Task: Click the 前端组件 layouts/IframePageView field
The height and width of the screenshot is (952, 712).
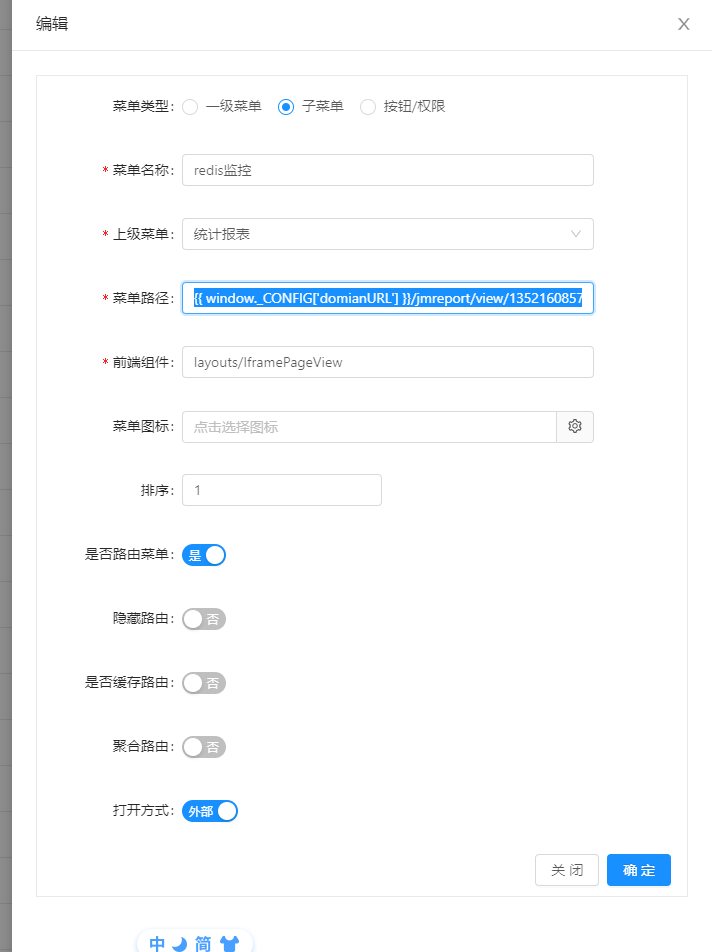Action: click(388, 362)
